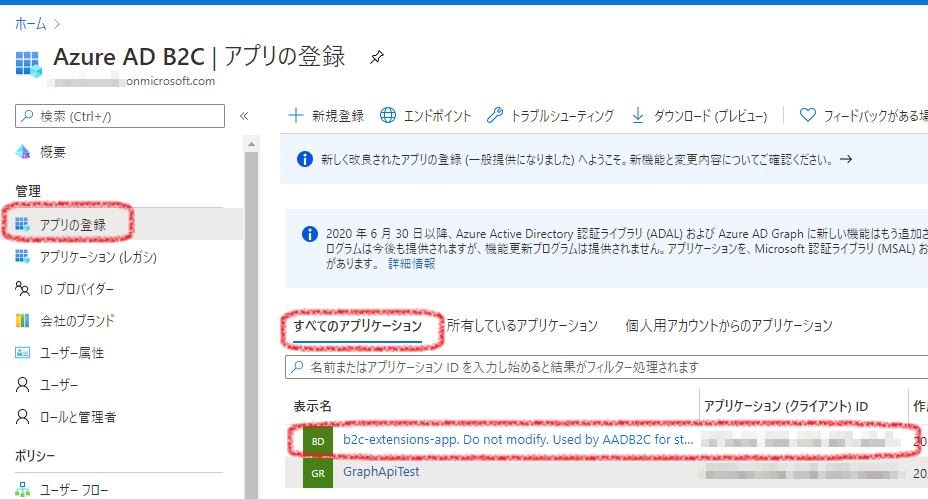
Task: Open フィードバック toolbar item
Action: coord(863,115)
